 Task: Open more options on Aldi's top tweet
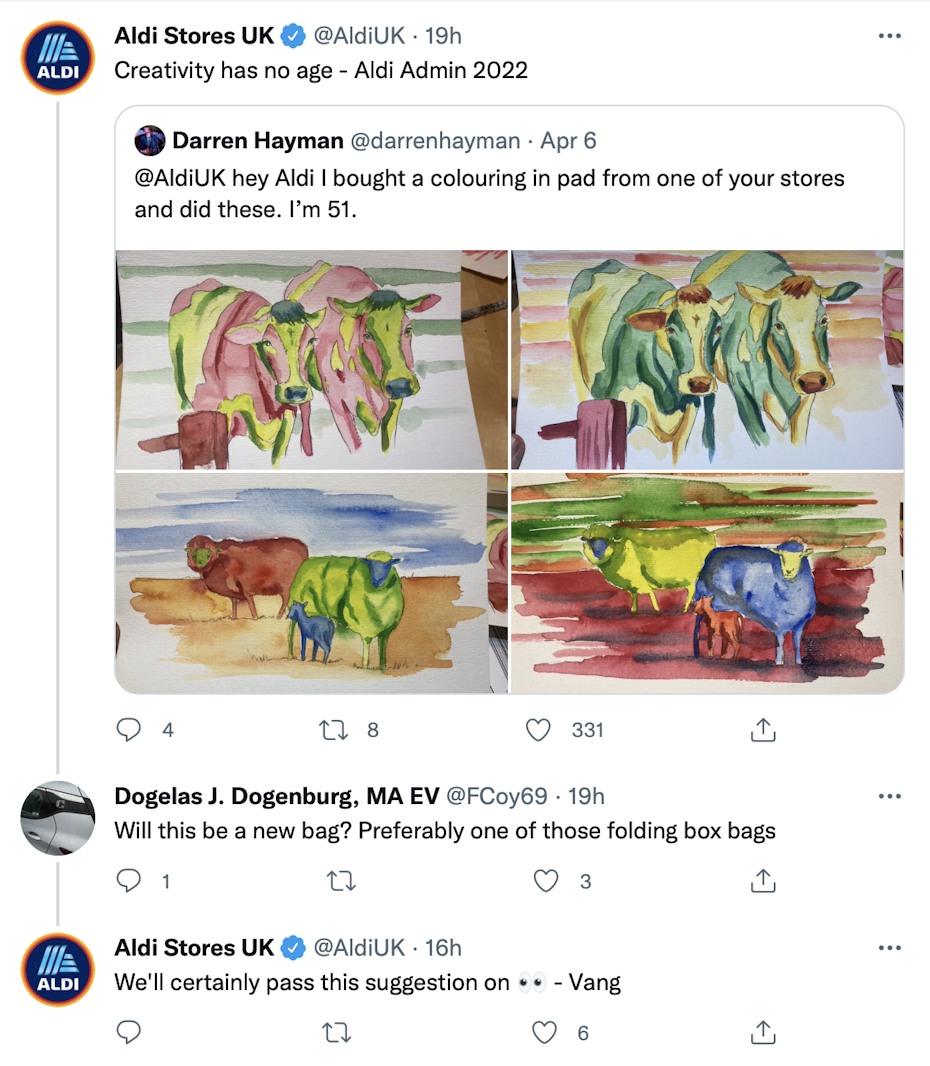tap(889, 36)
